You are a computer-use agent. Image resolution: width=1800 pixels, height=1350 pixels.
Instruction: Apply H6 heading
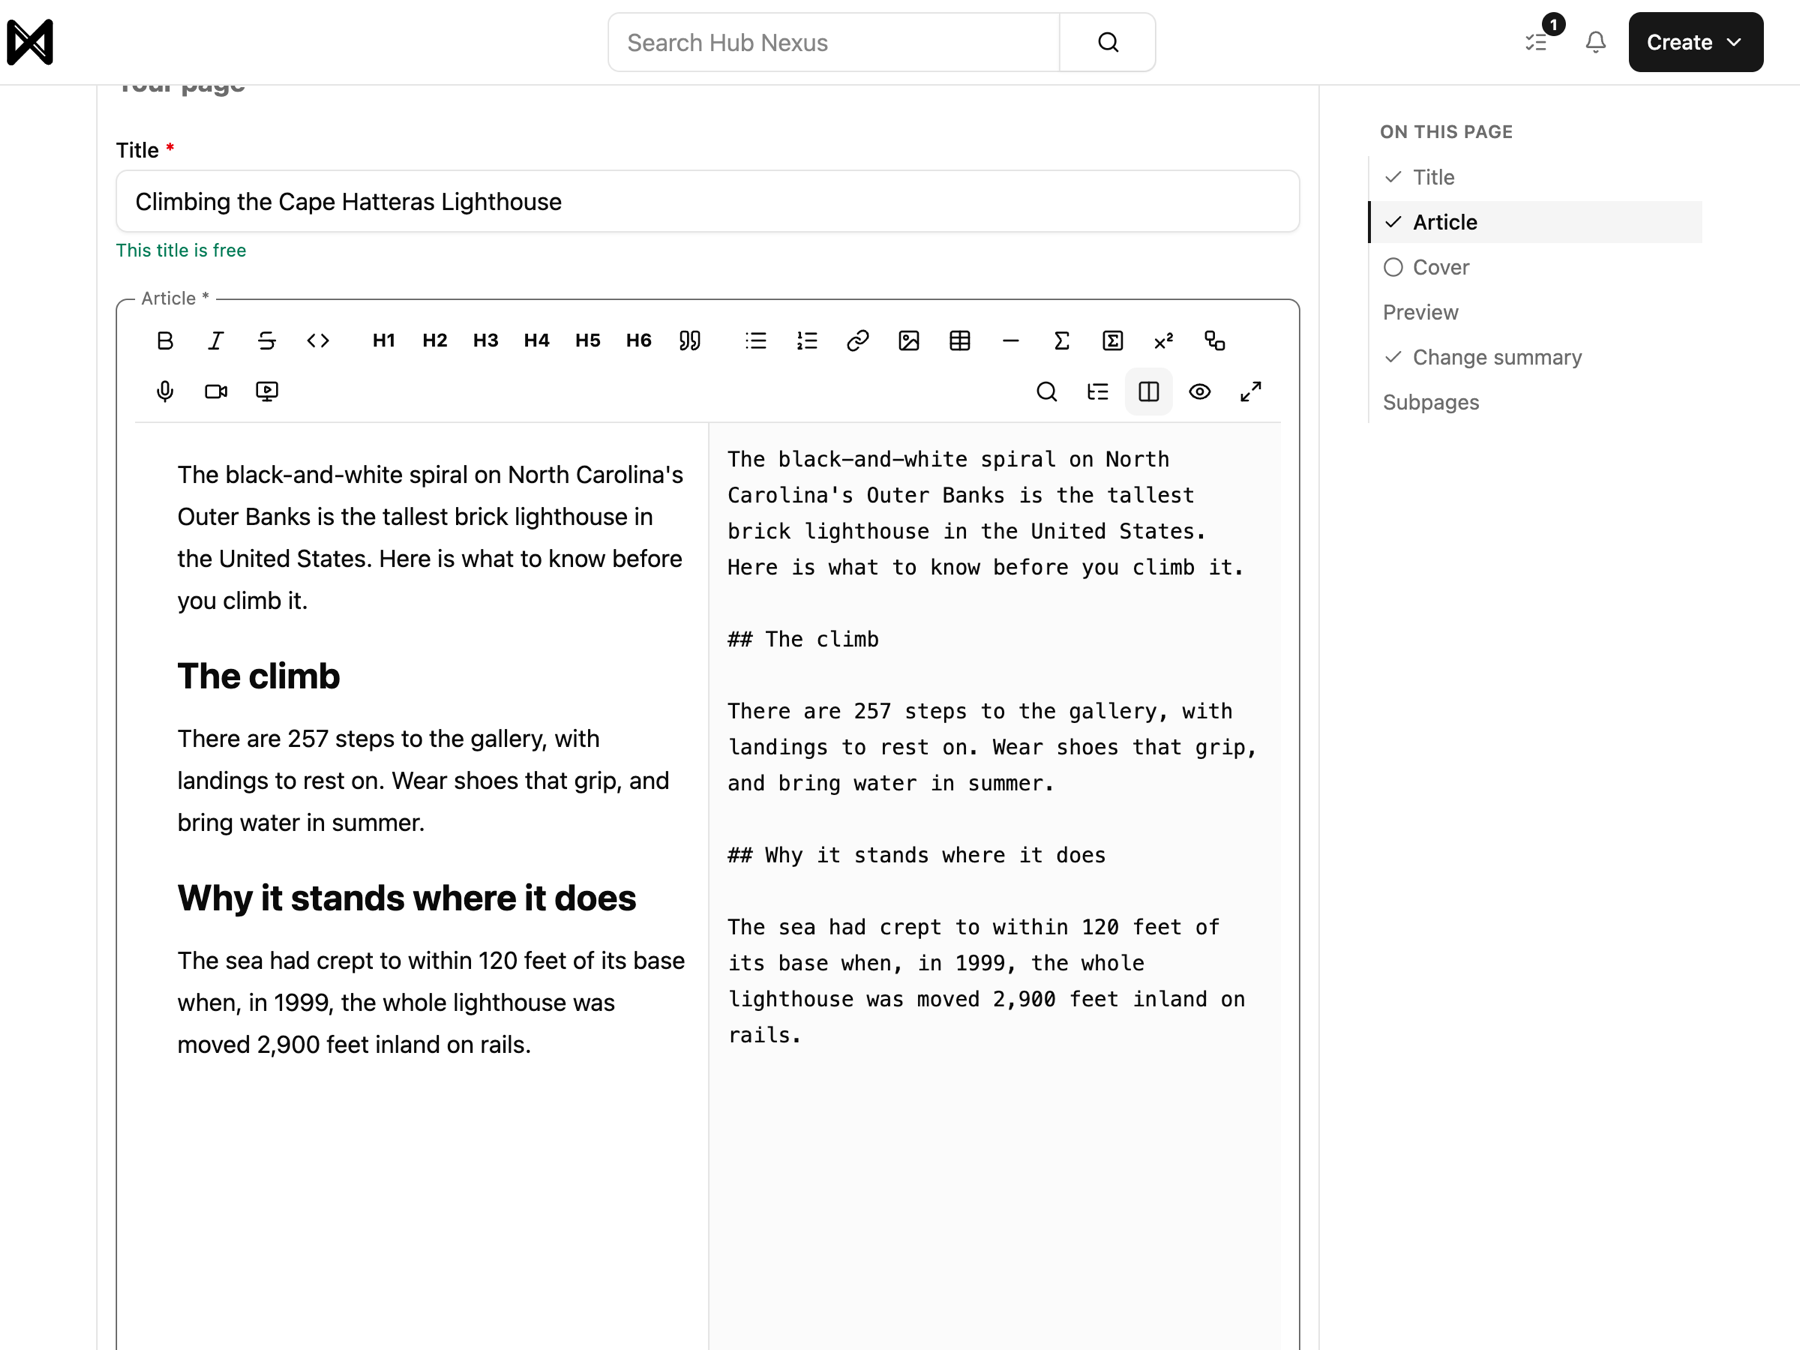(x=639, y=341)
